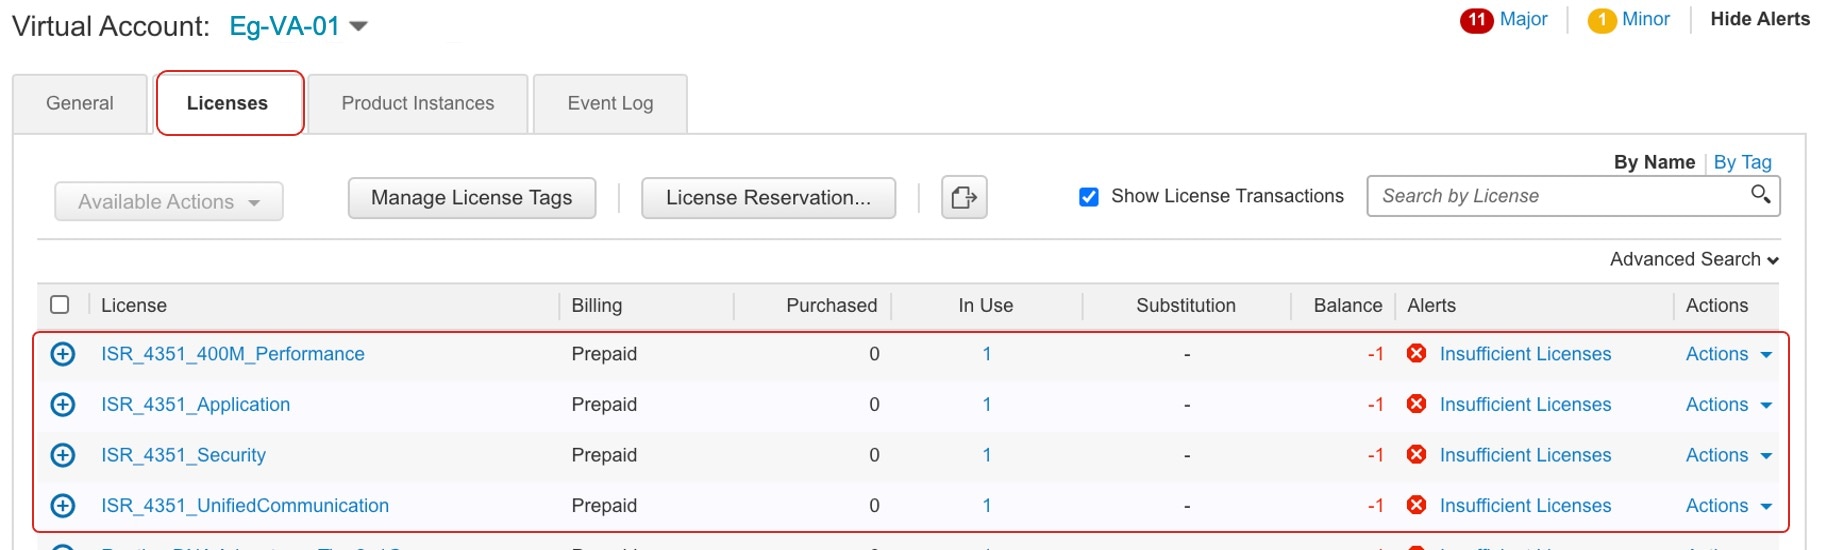Toggle the select-all licenses checkbox

60,304
